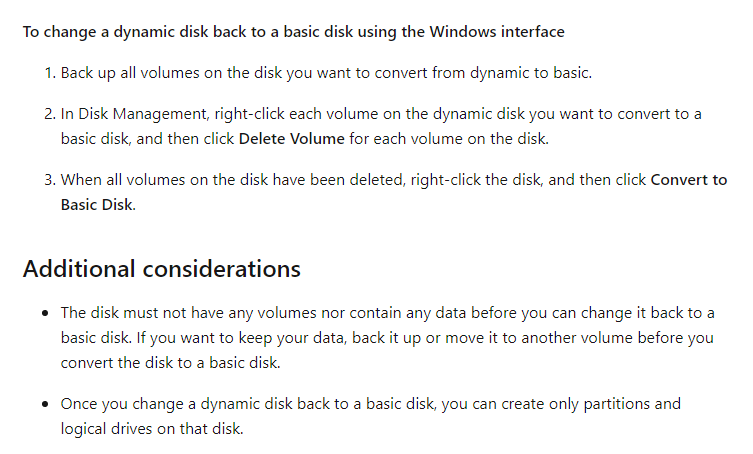Click the bold 'Convert to' text in step 3
Screen dimensions: 753x454
pyautogui.click(x=689, y=180)
